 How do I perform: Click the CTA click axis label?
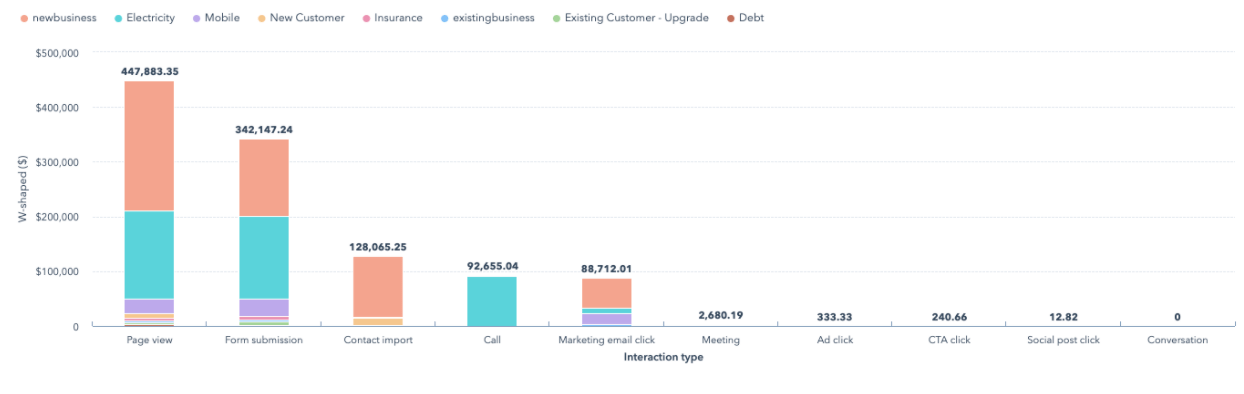tap(949, 340)
